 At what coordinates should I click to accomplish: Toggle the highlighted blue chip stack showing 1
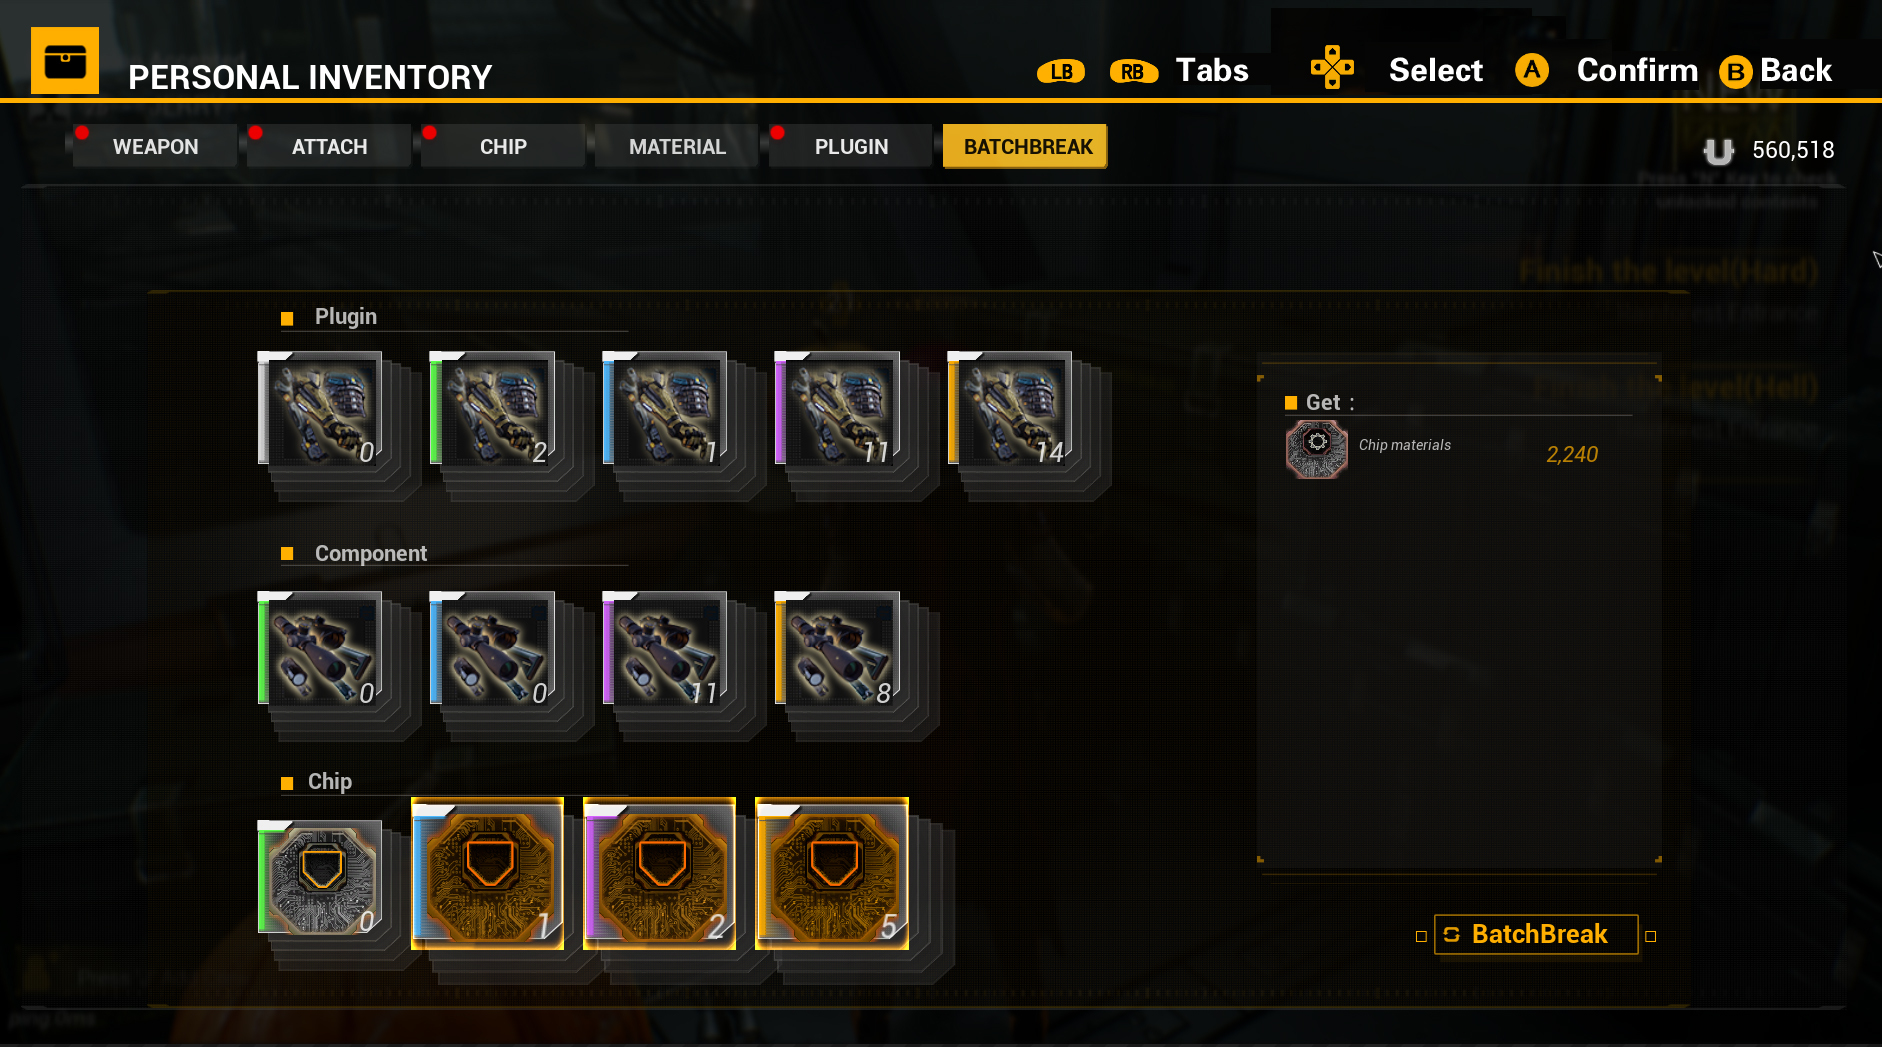tap(488, 873)
